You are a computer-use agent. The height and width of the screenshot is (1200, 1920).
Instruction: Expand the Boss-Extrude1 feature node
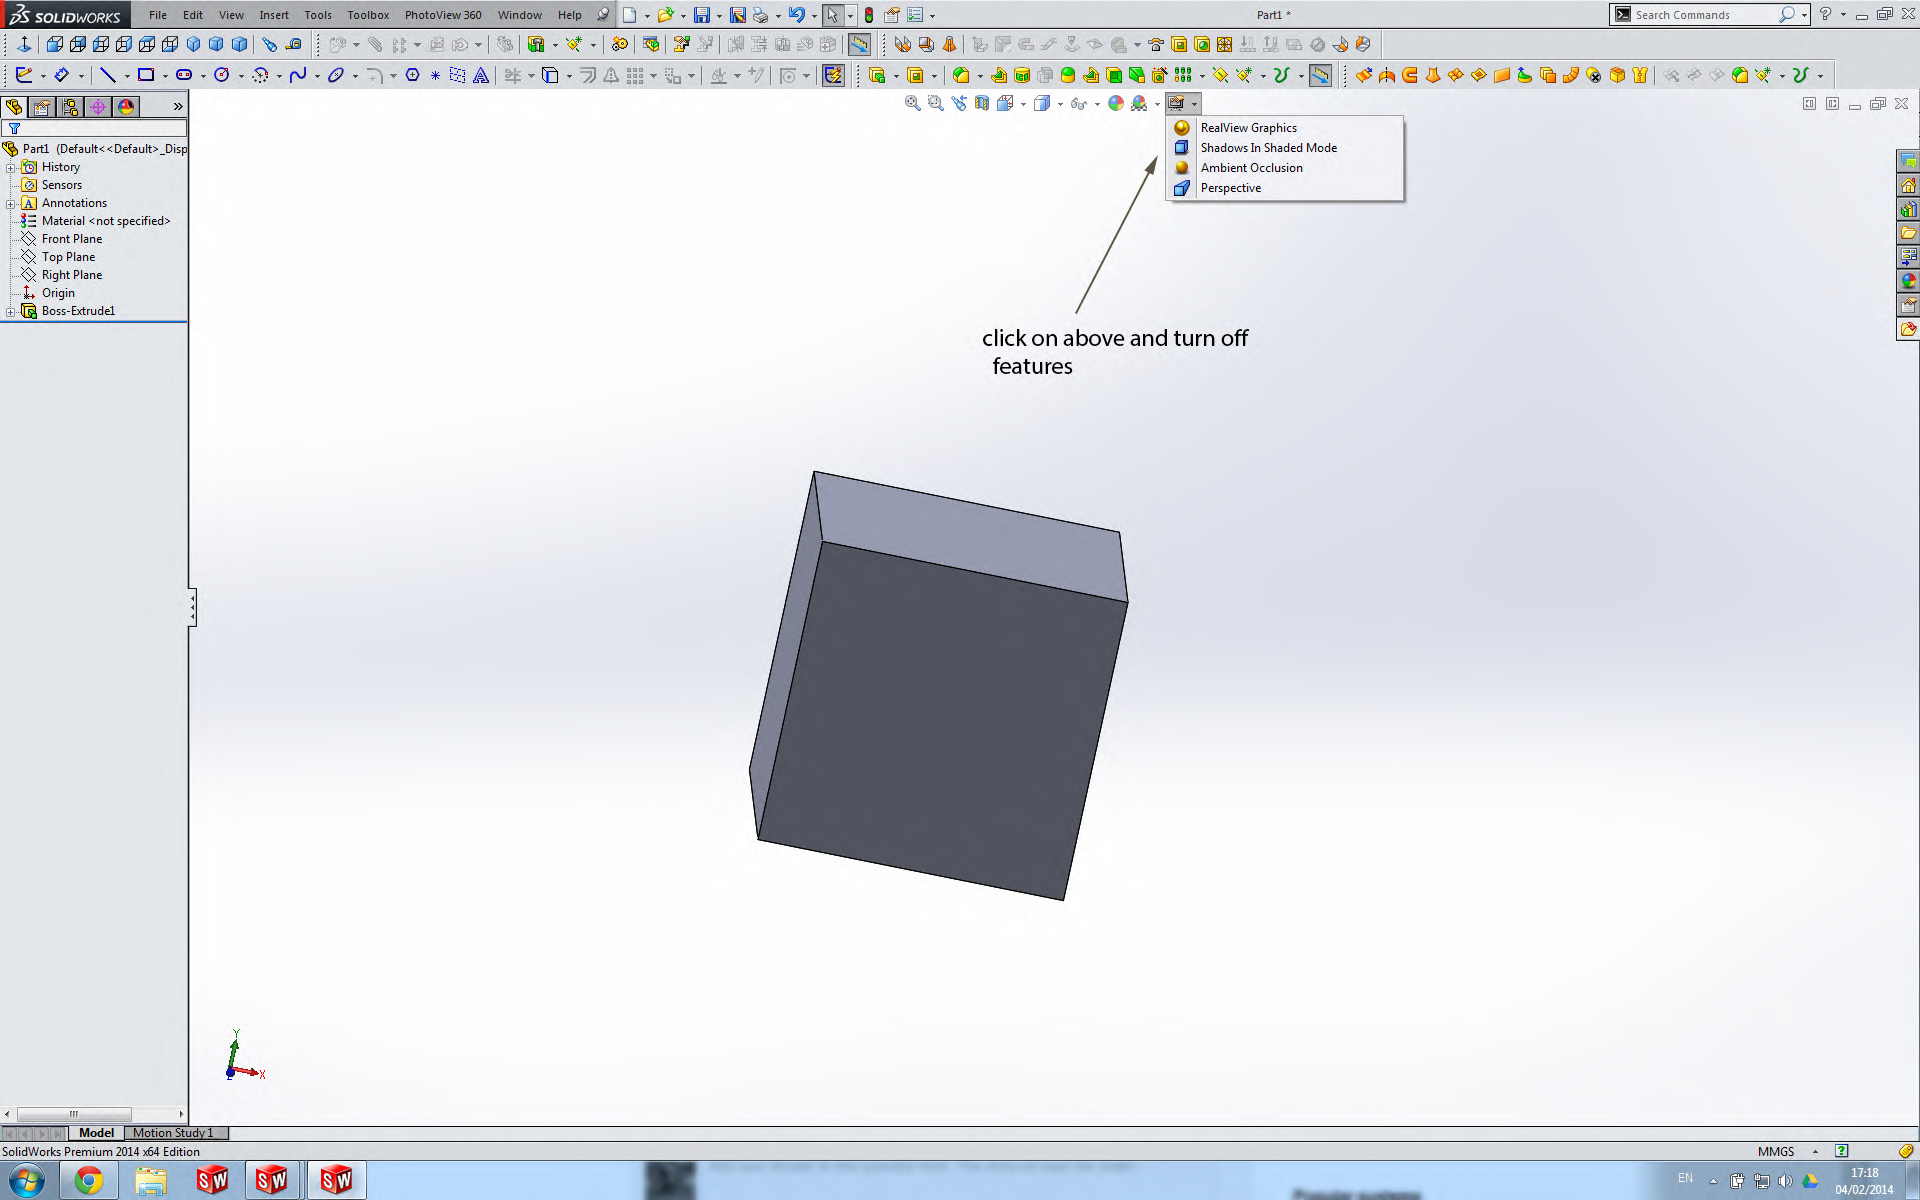point(11,312)
